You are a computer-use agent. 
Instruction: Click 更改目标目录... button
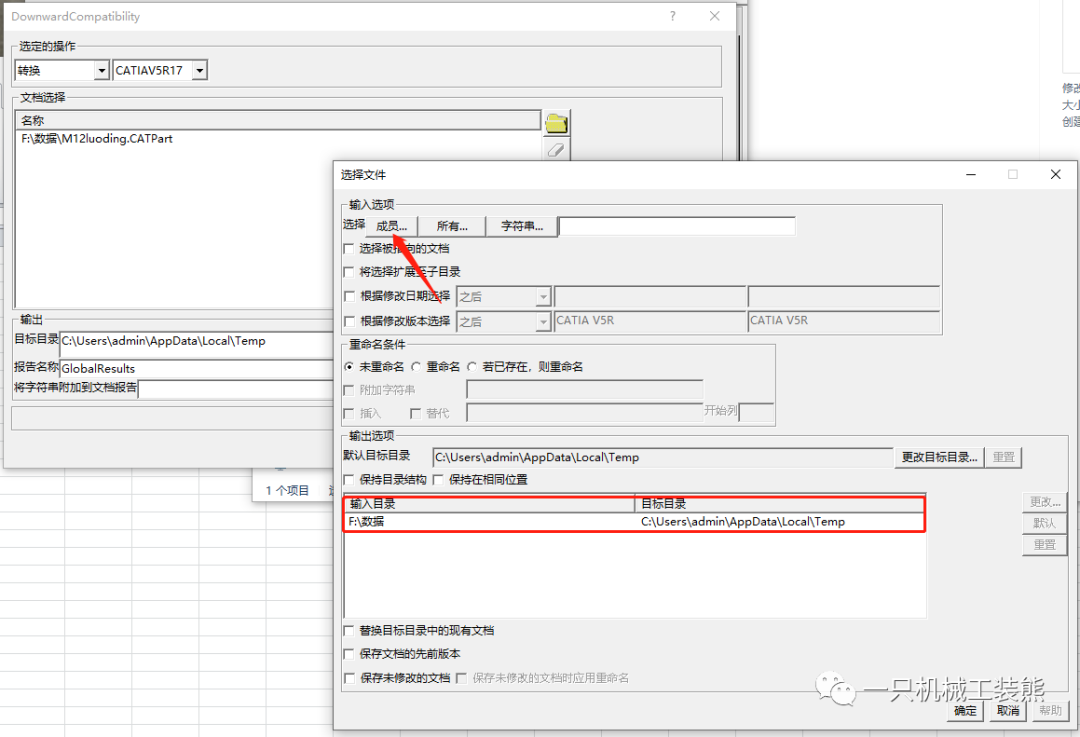click(939, 457)
